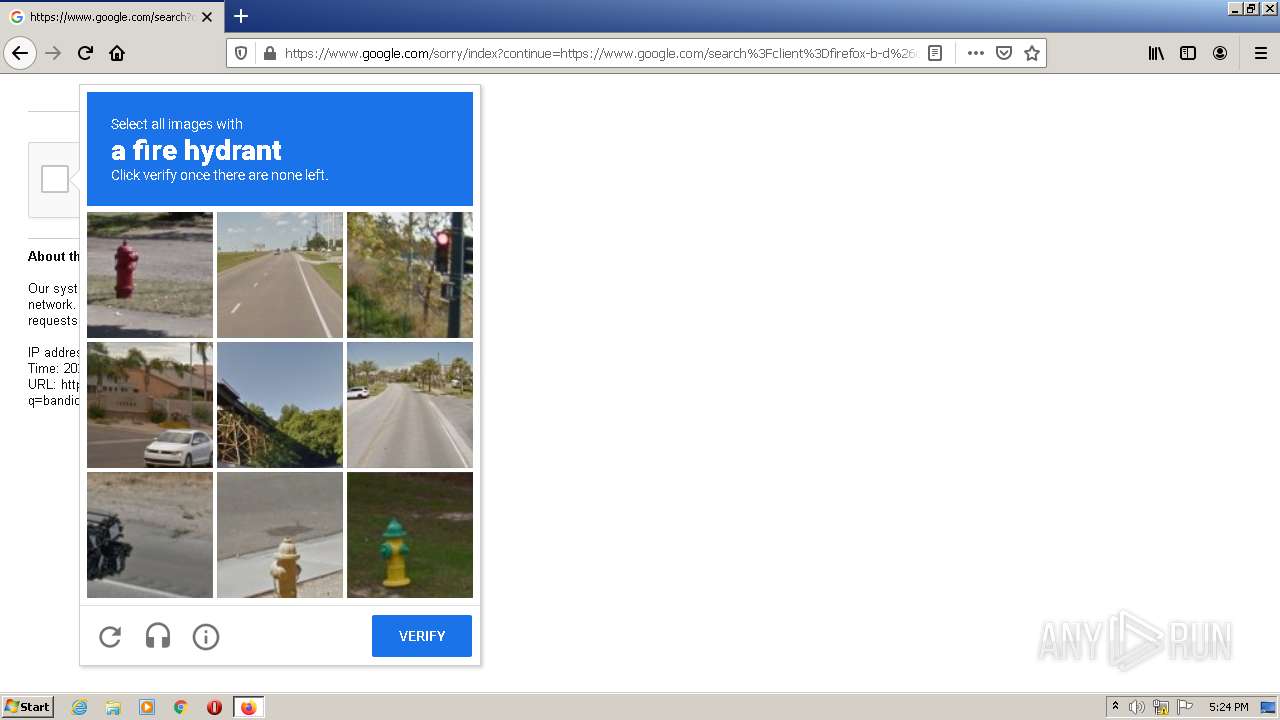The width and height of the screenshot is (1280, 720).
Task: Select the traffic light image tile
Action: pyautogui.click(x=410, y=275)
